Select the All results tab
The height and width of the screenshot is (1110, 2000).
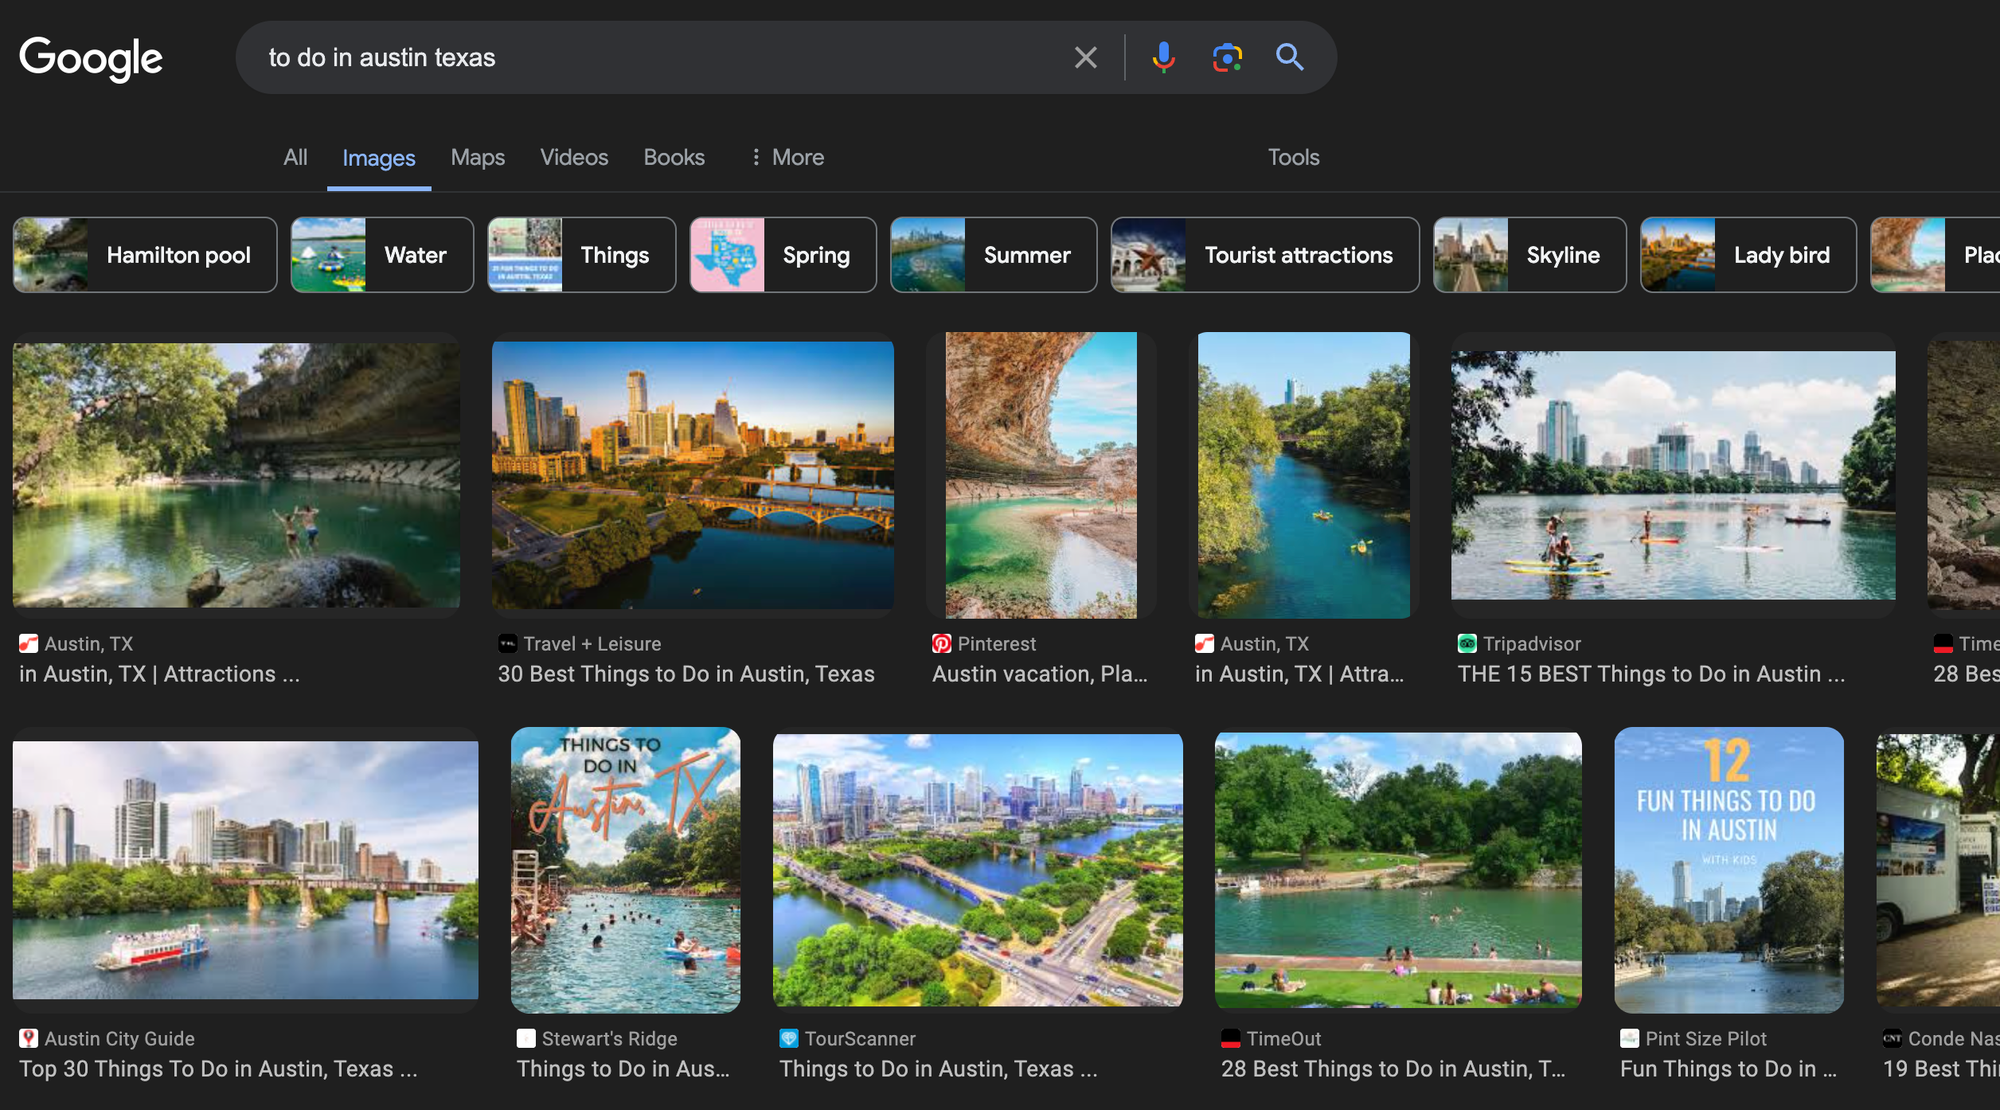pyautogui.click(x=295, y=157)
